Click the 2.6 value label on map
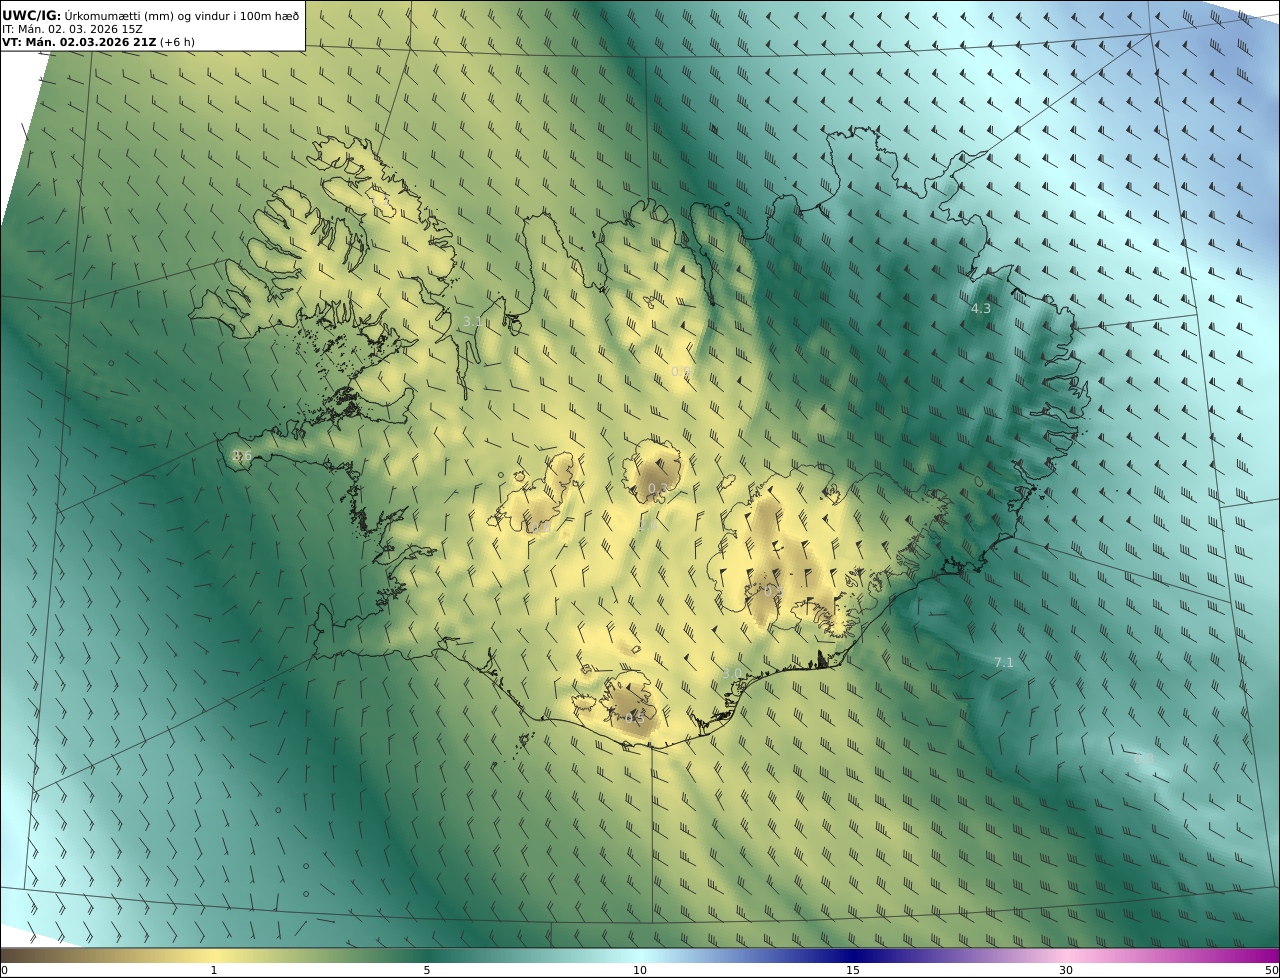The height and width of the screenshot is (978, 1280). [x=242, y=456]
